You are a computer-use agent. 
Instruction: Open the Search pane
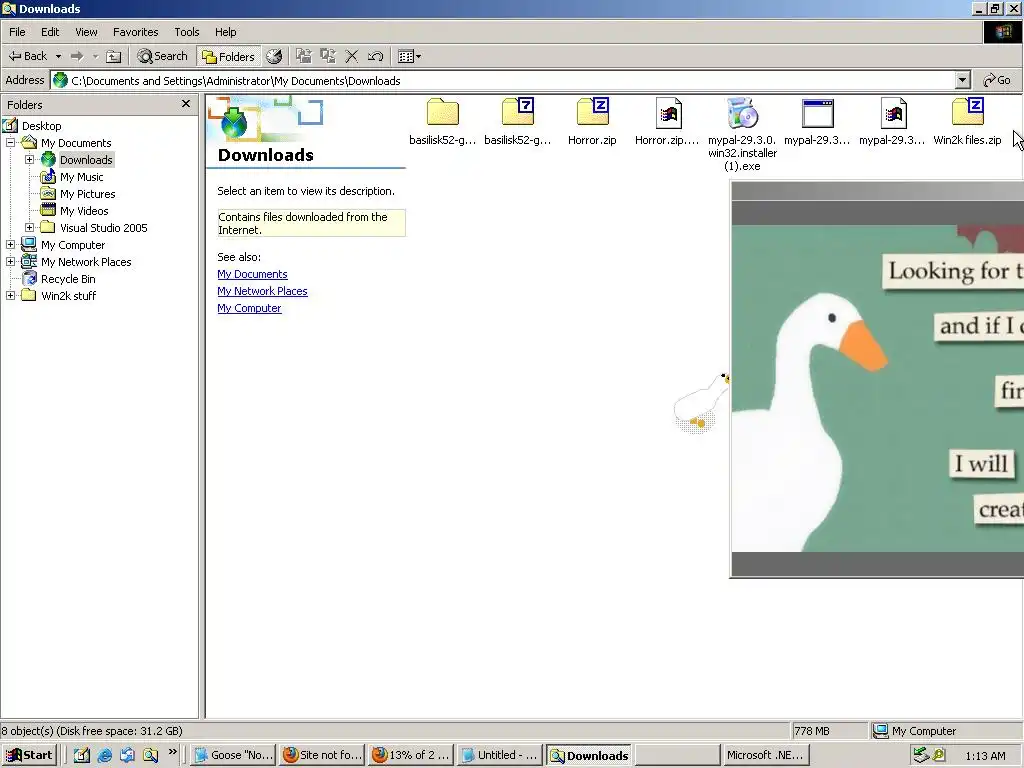coord(163,56)
